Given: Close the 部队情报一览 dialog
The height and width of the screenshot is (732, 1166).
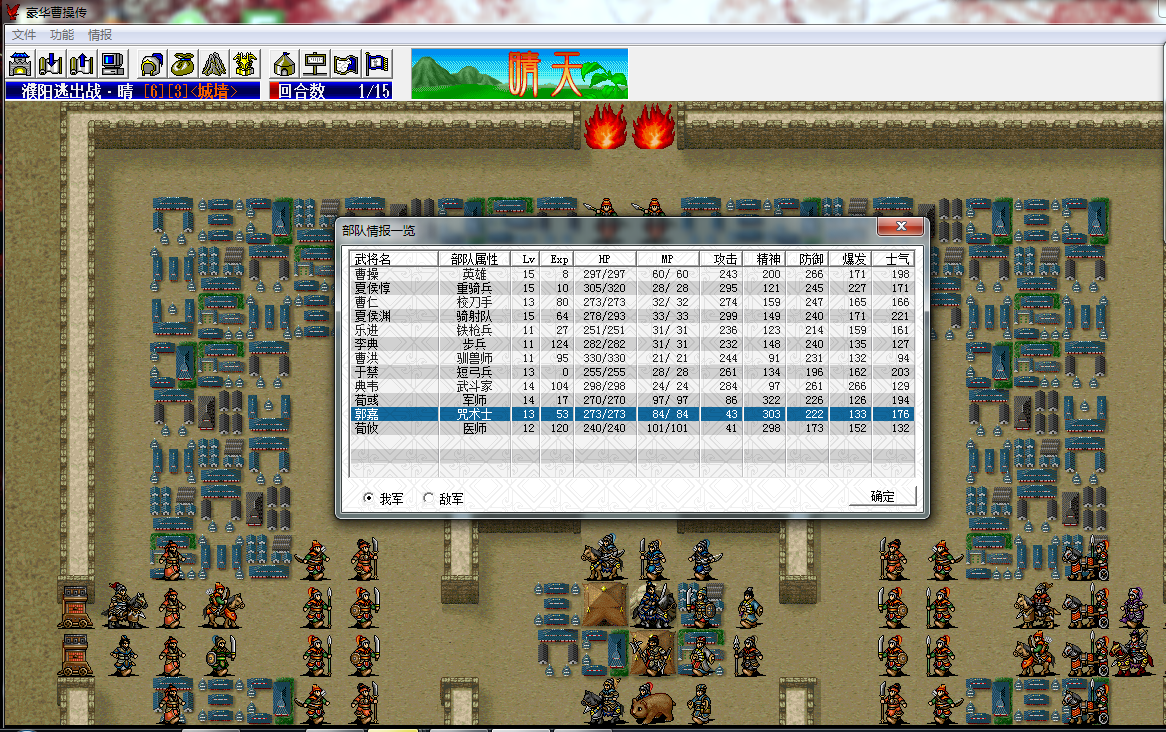Looking at the screenshot, I should 901,226.
